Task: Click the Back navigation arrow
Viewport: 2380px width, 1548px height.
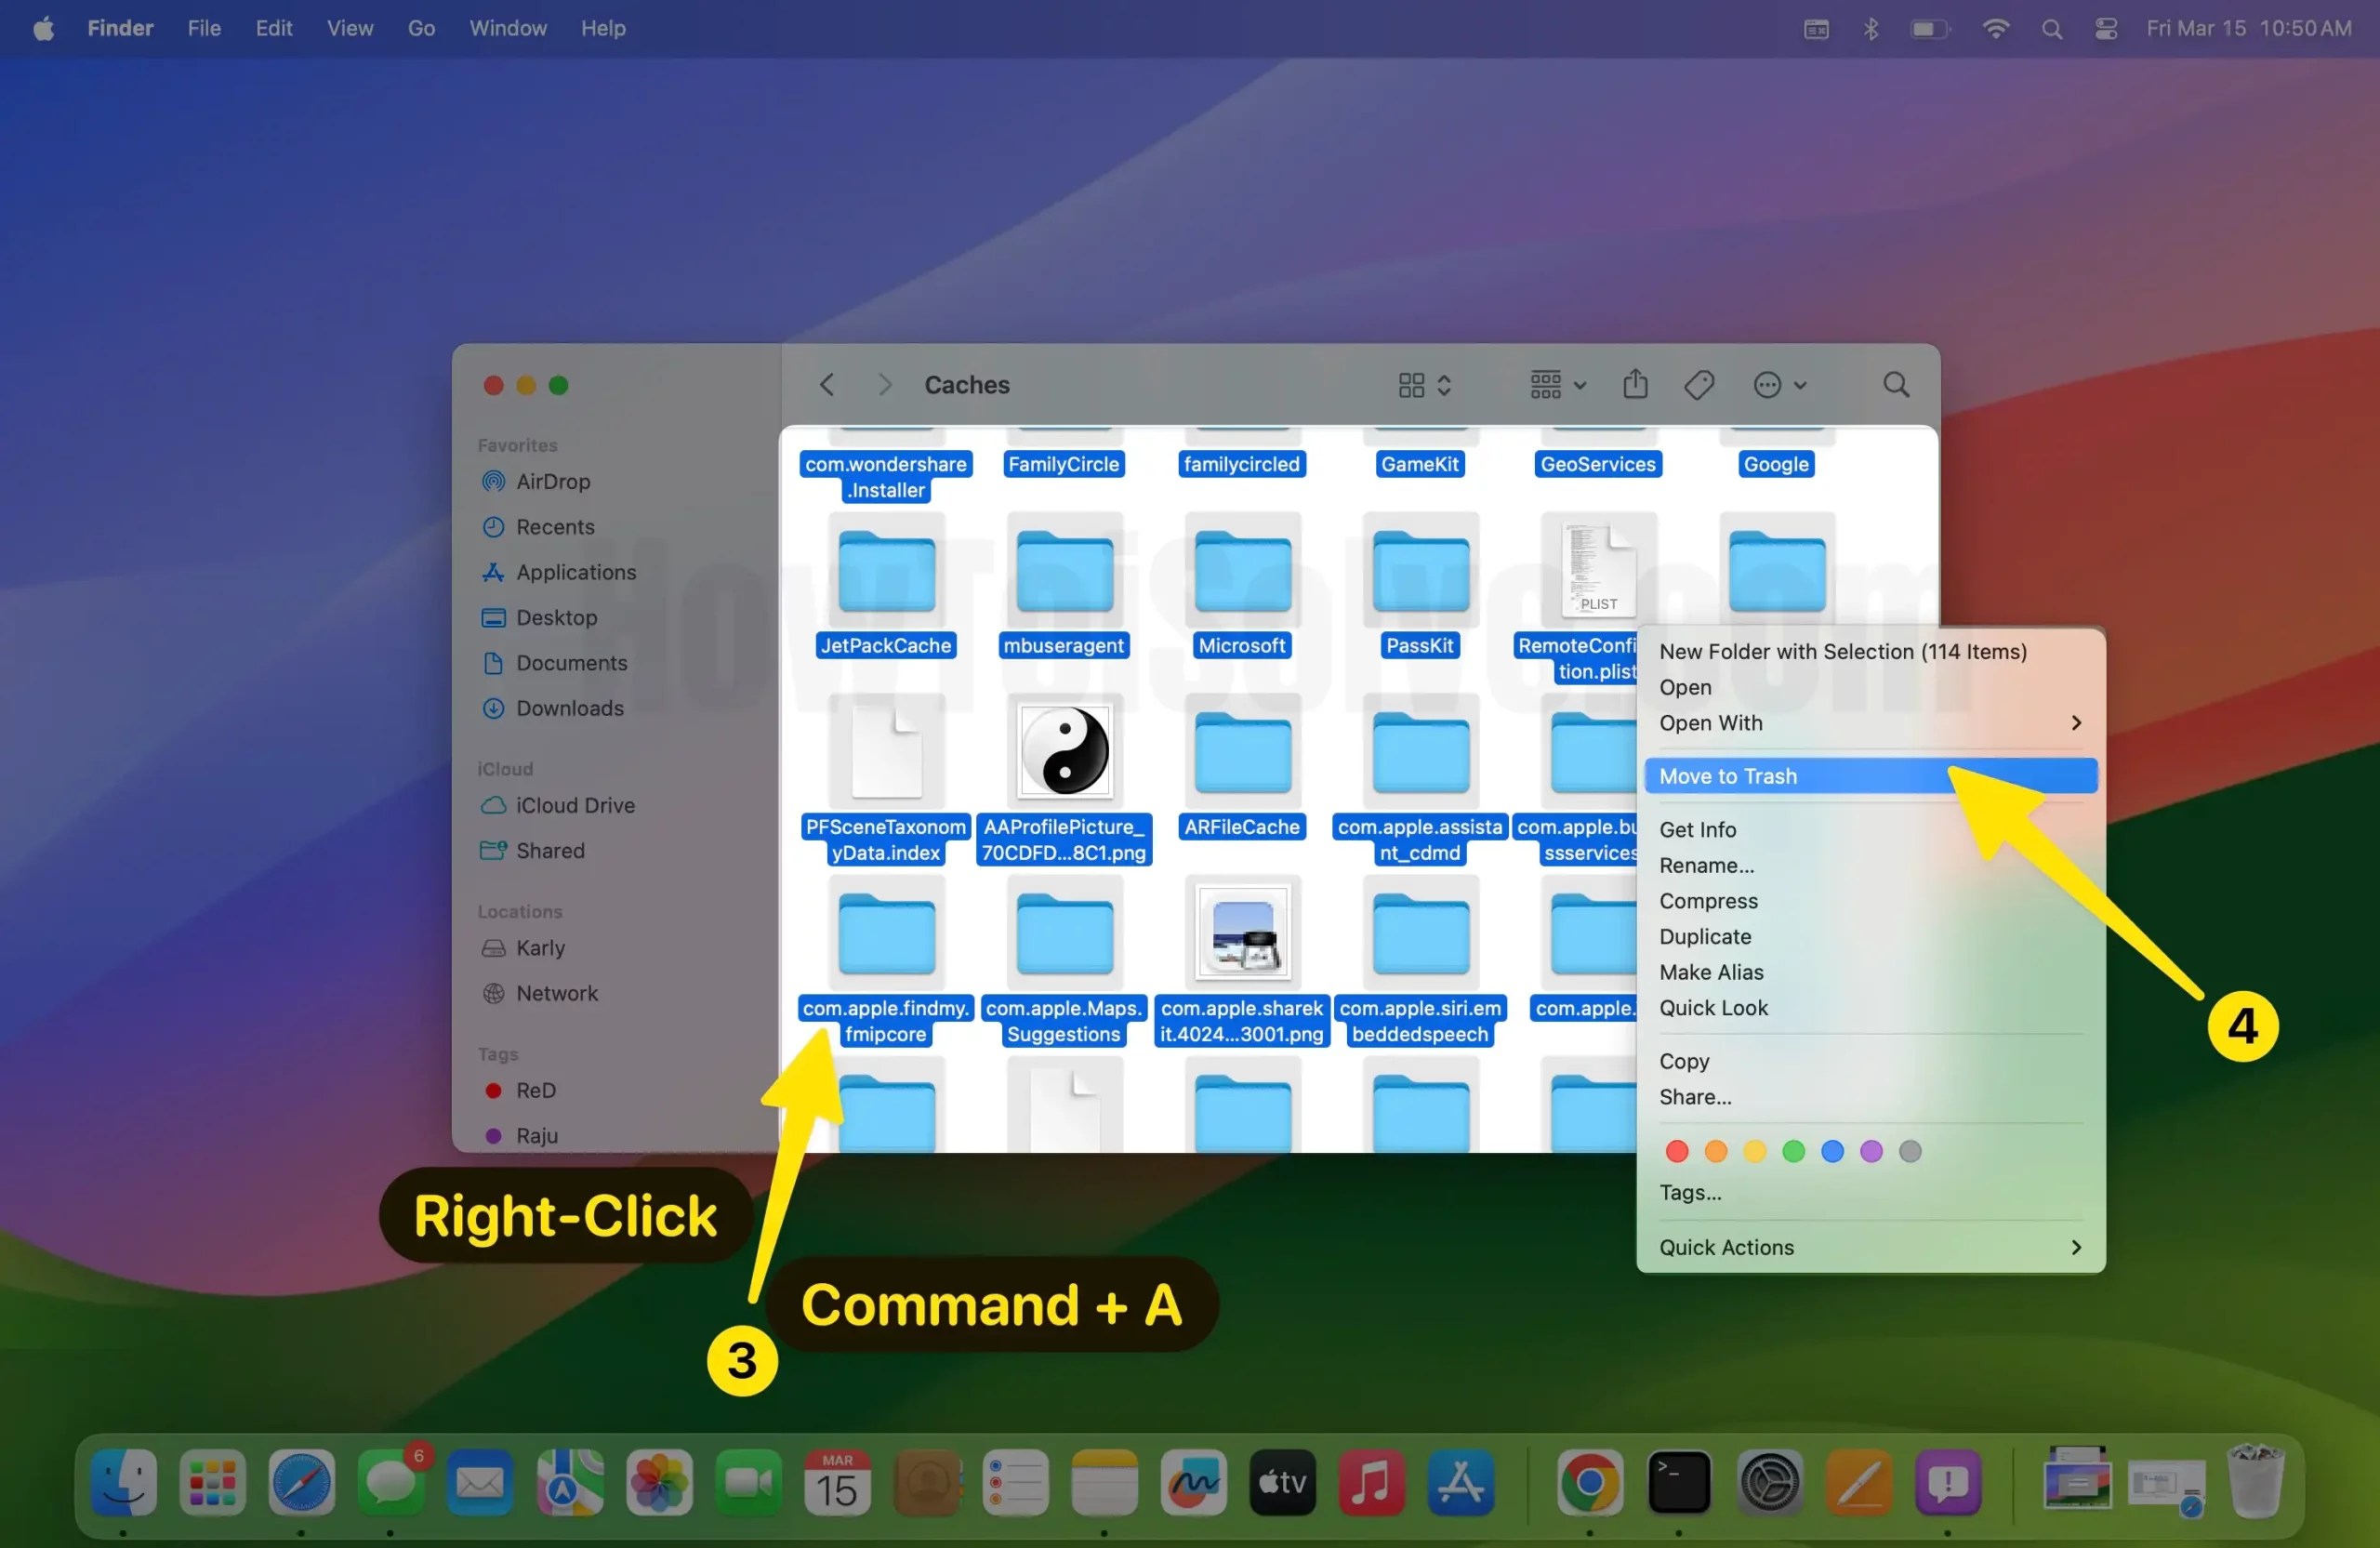Action: pyautogui.click(x=826, y=385)
